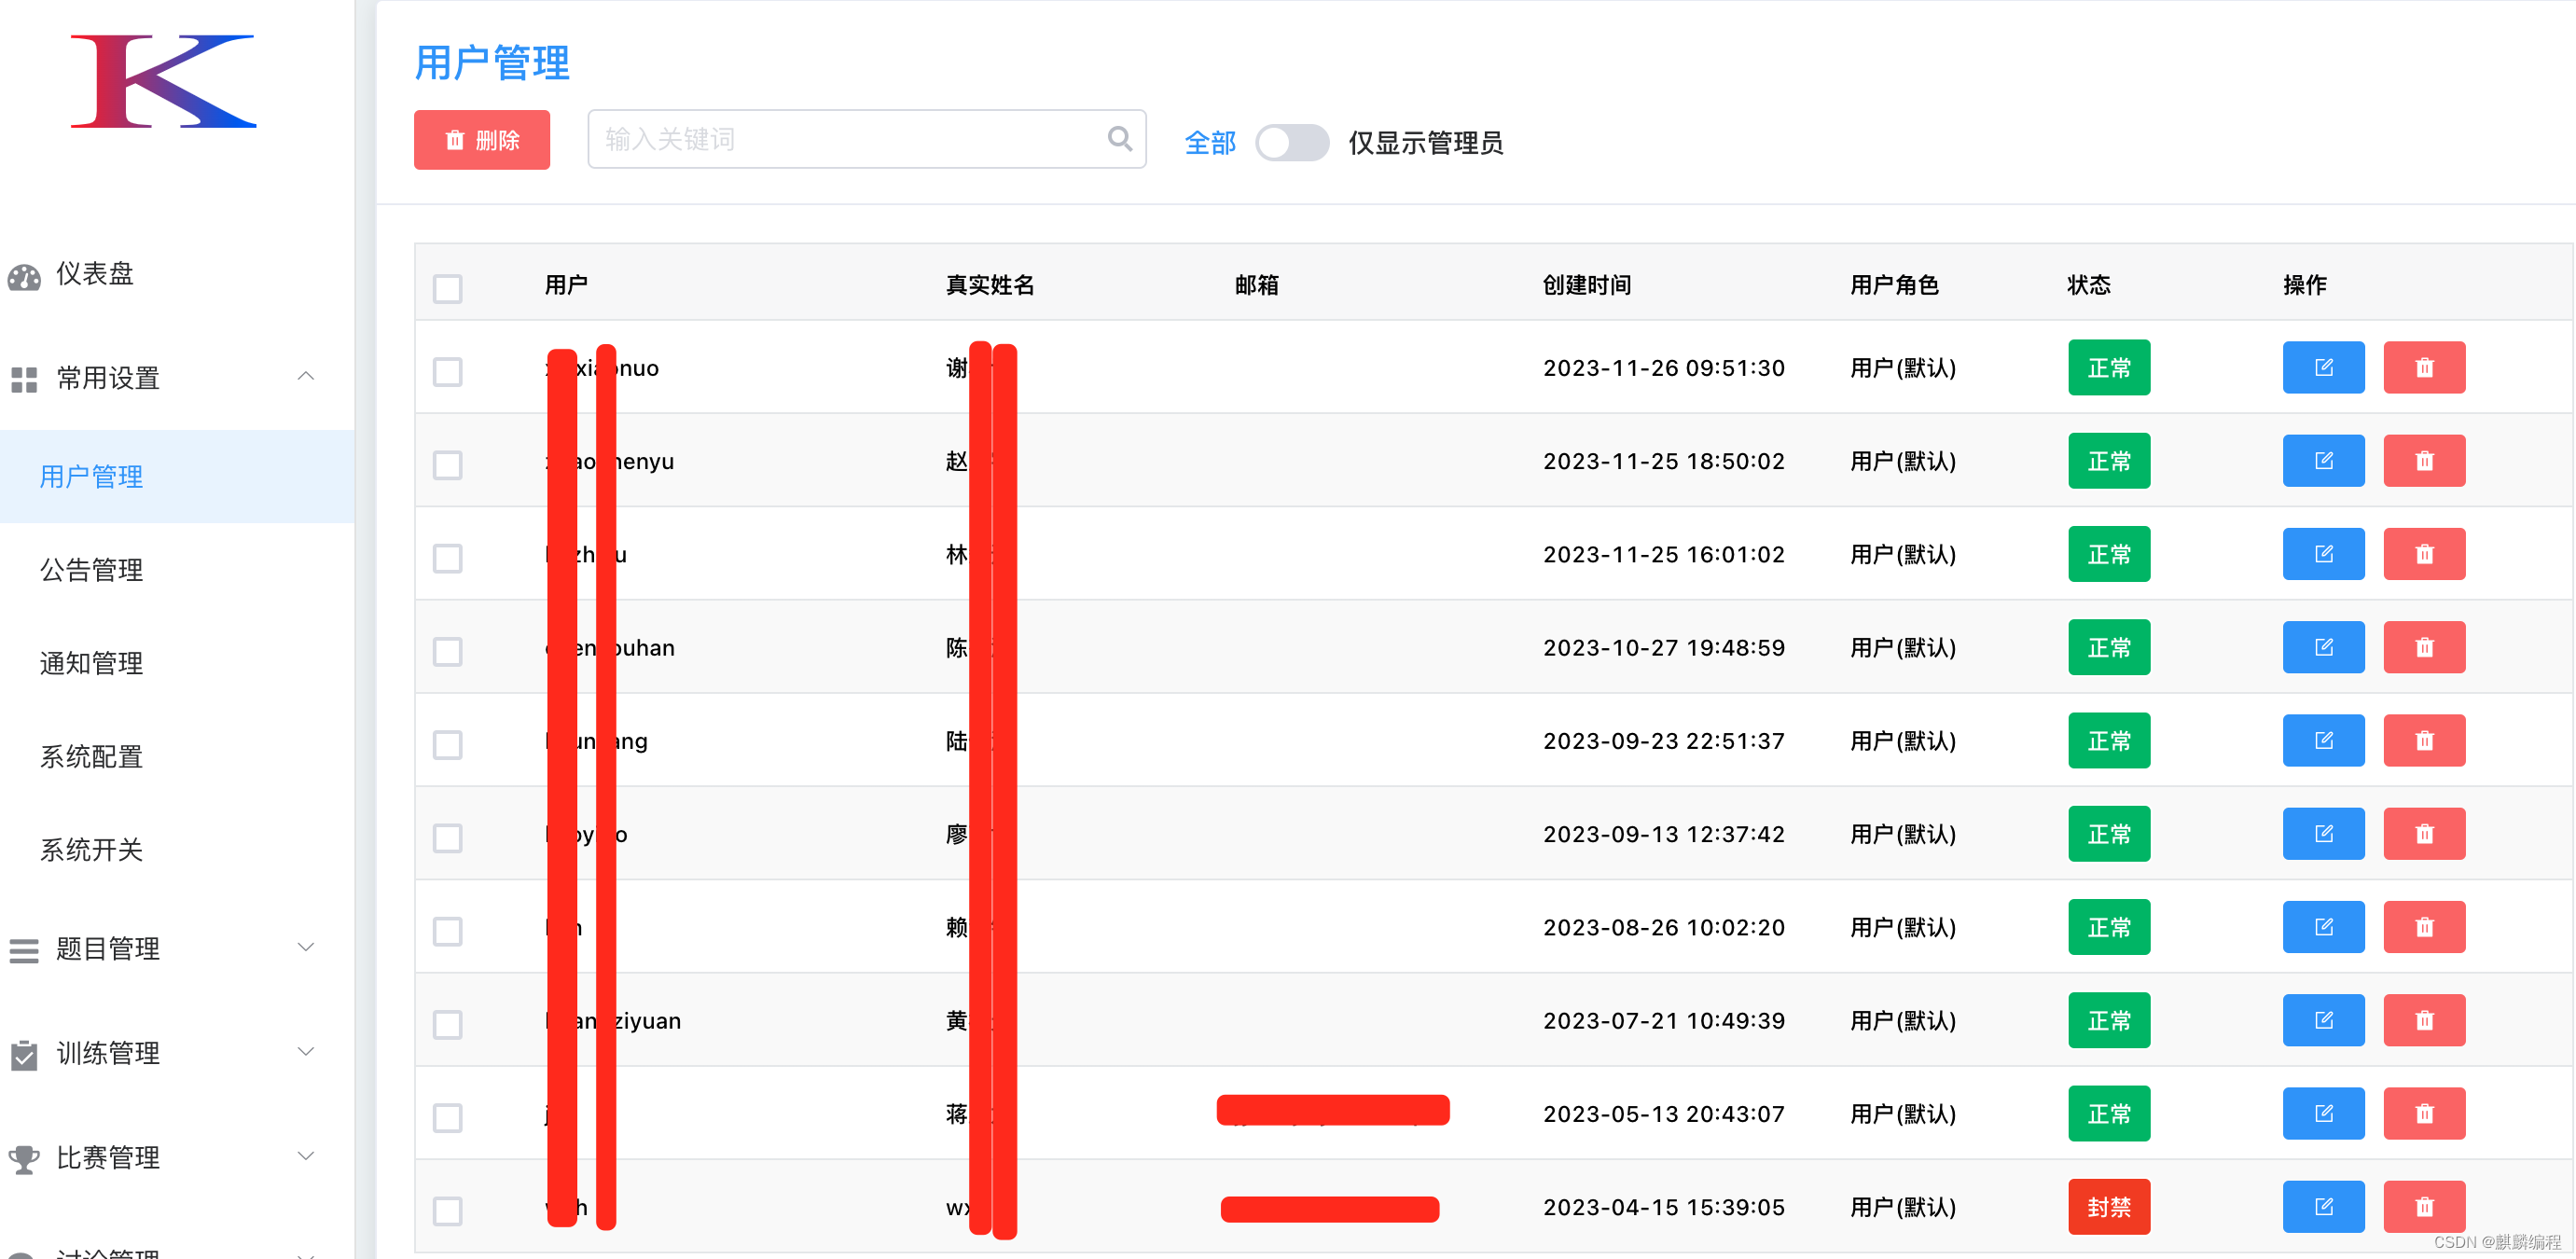This screenshot has width=2576, height=1259.
Task: Open 系统配置 from the sidebar
Action: coord(91,757)
